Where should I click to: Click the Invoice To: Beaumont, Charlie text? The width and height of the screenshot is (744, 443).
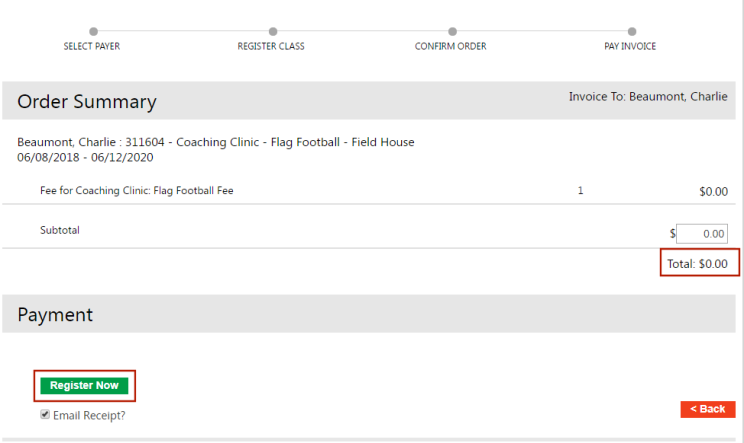tap(654, 97)
